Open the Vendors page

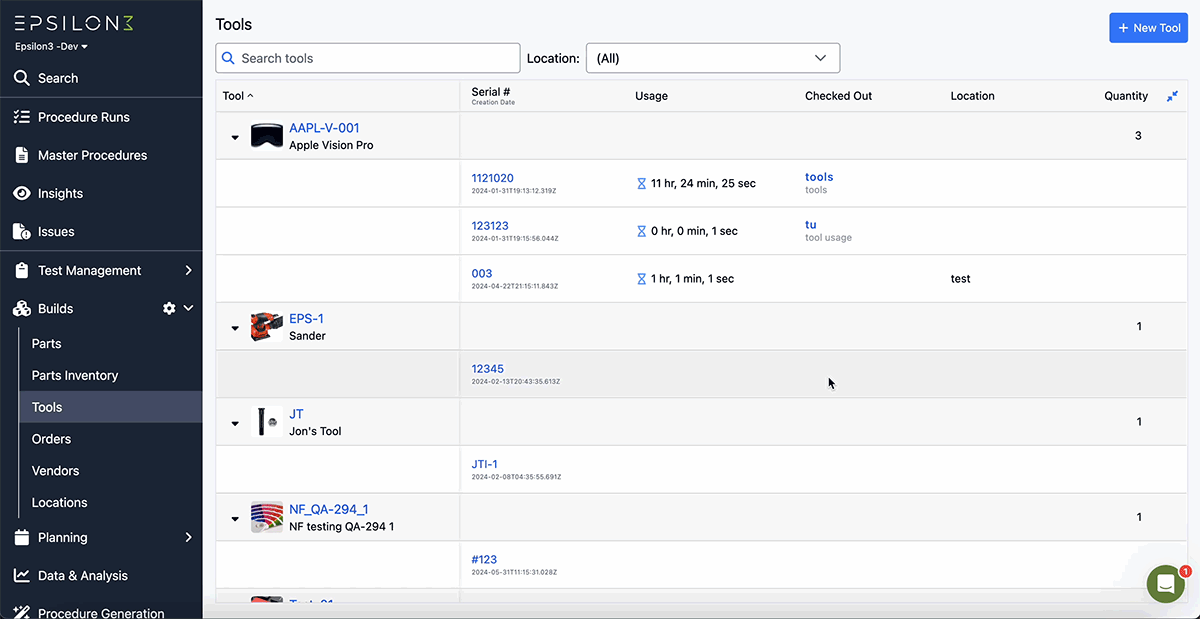pos(55,470)
